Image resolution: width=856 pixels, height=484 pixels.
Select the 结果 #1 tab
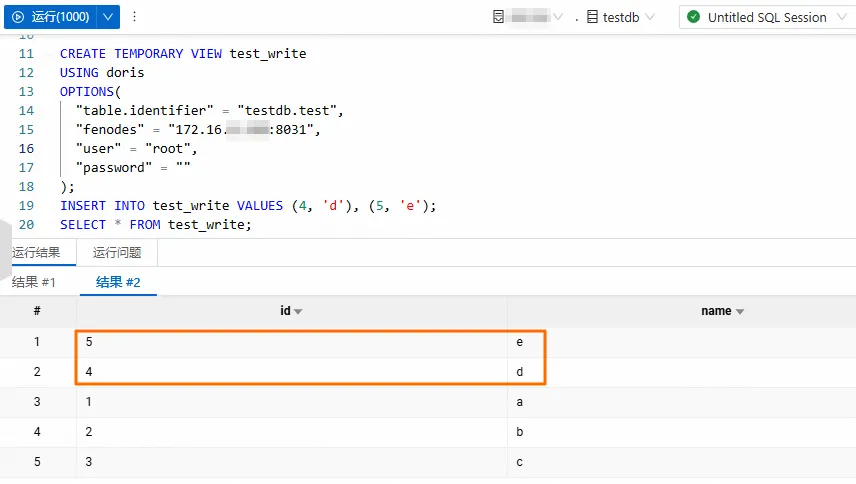coord(34,282)
